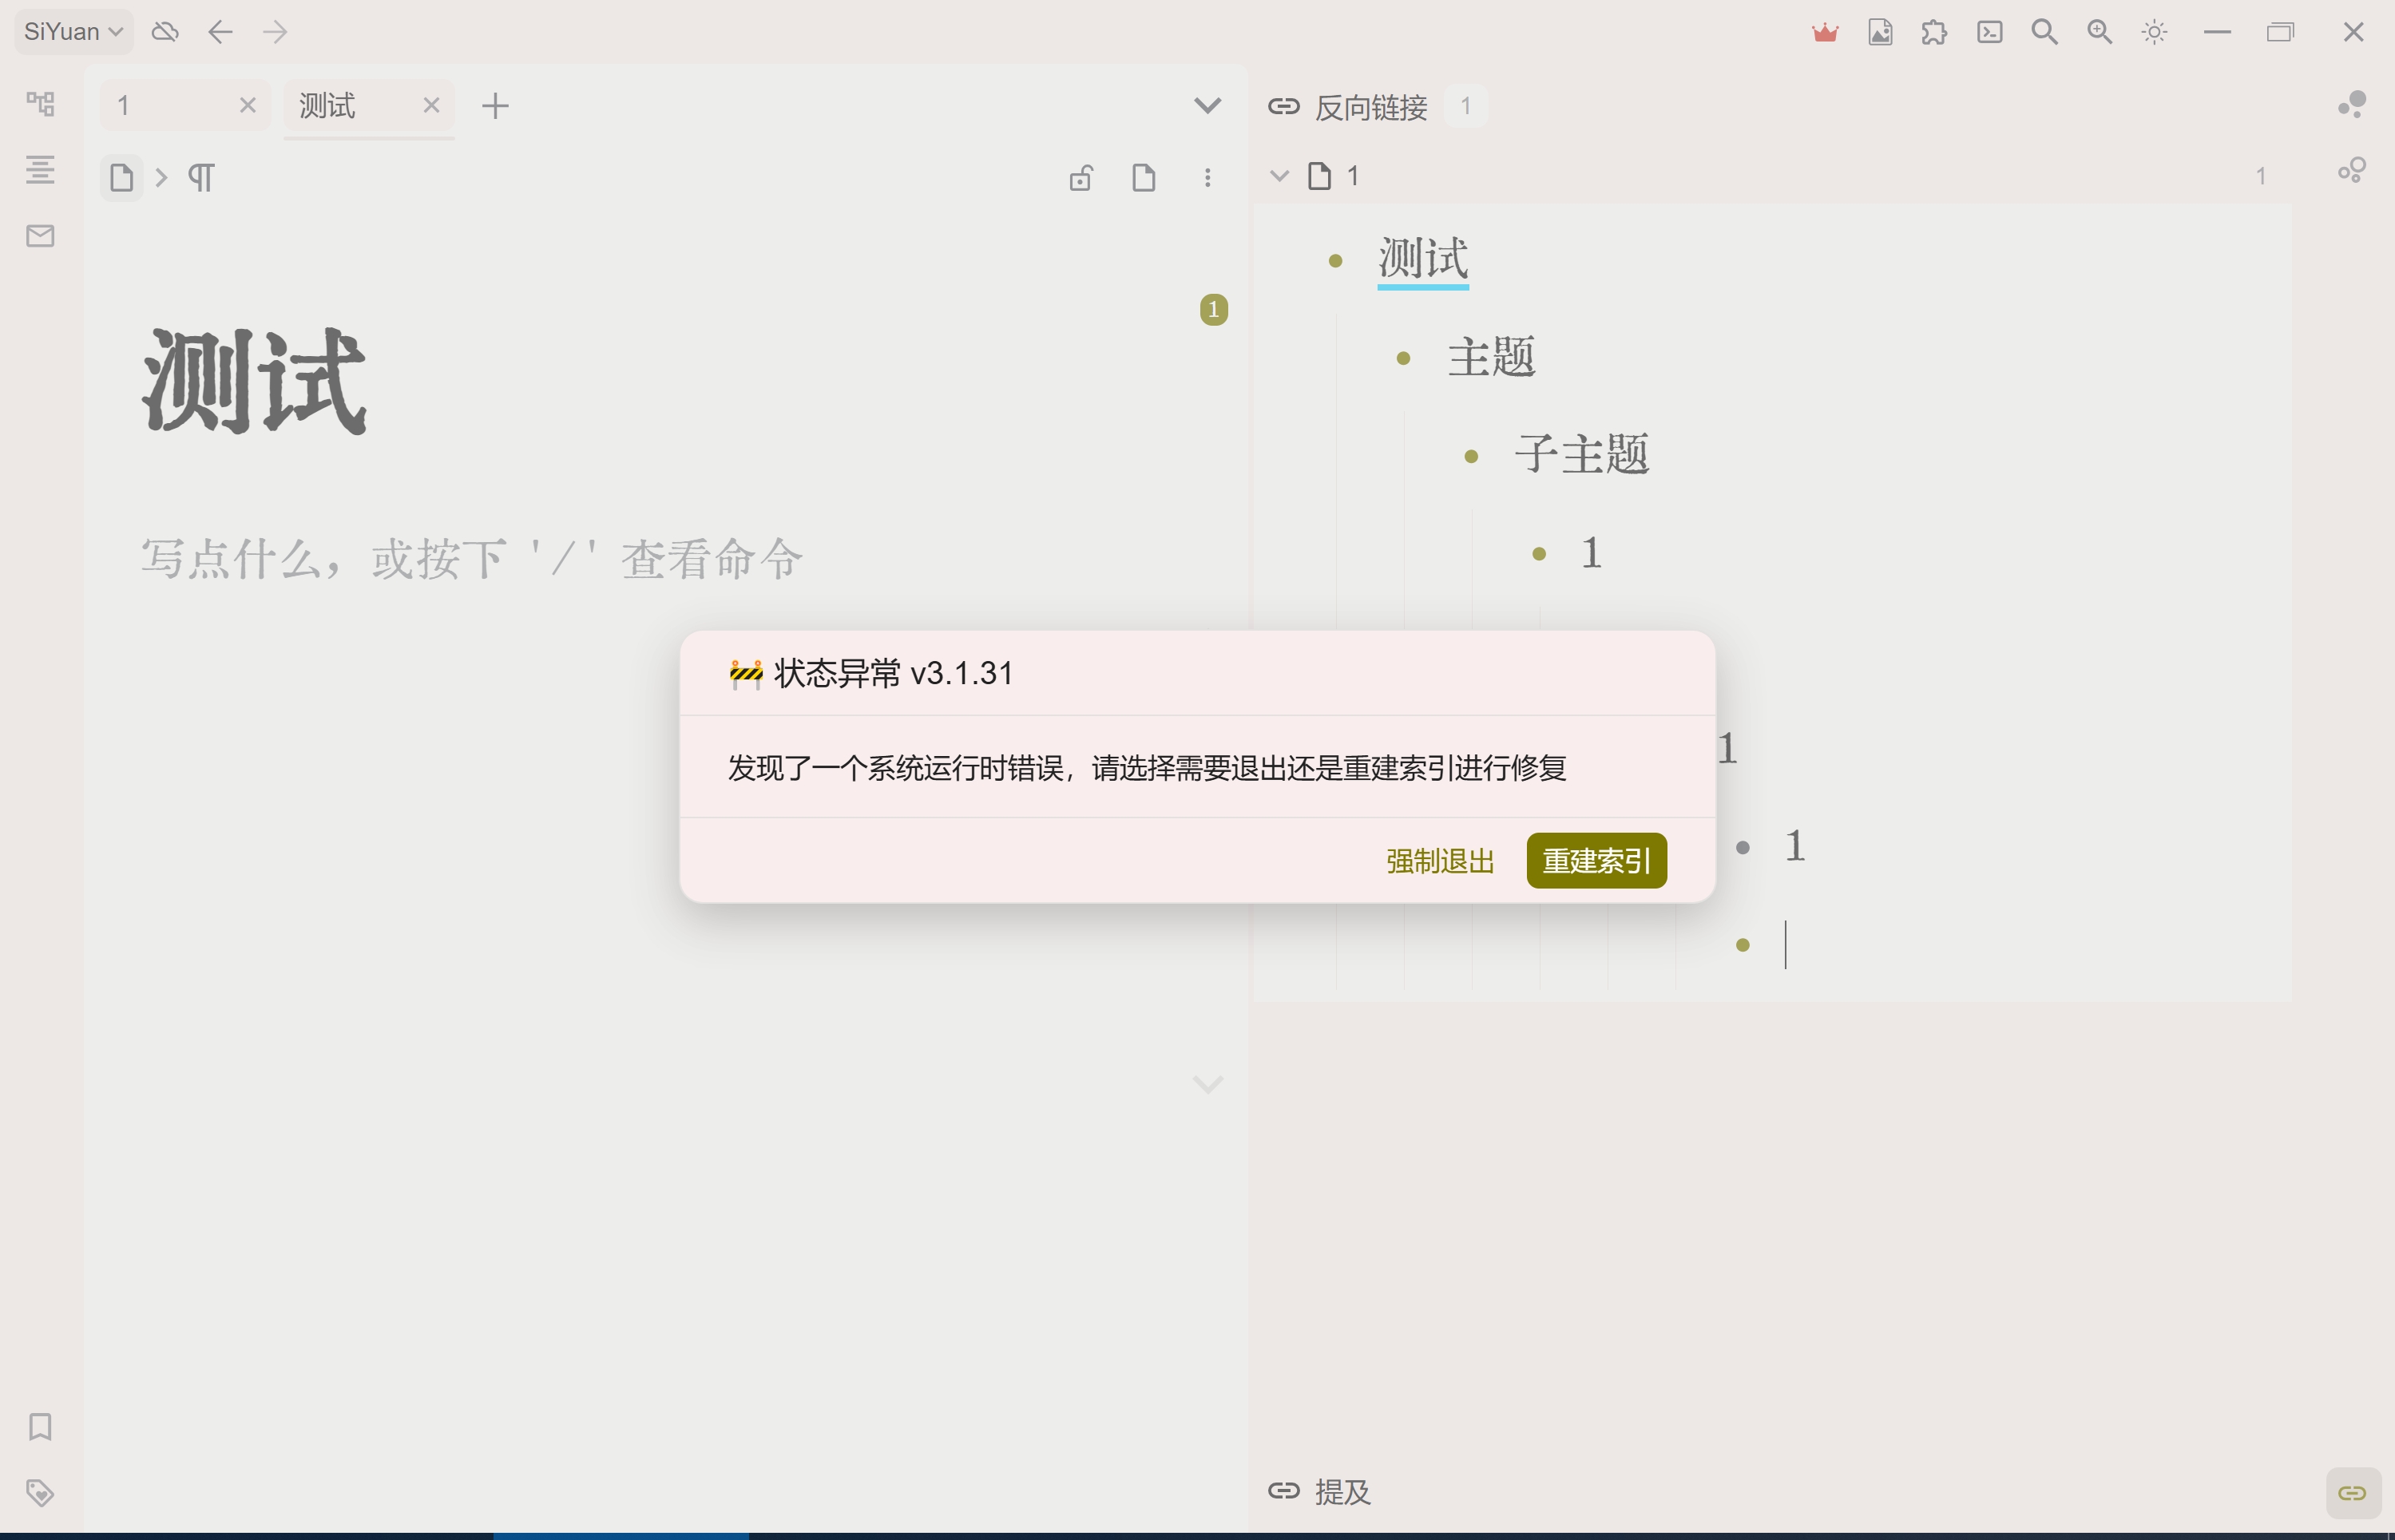This screenshot has height=1540, width=2395.
Task: Expand the editor tab list chevron
Action: (x=1208, y=105)
